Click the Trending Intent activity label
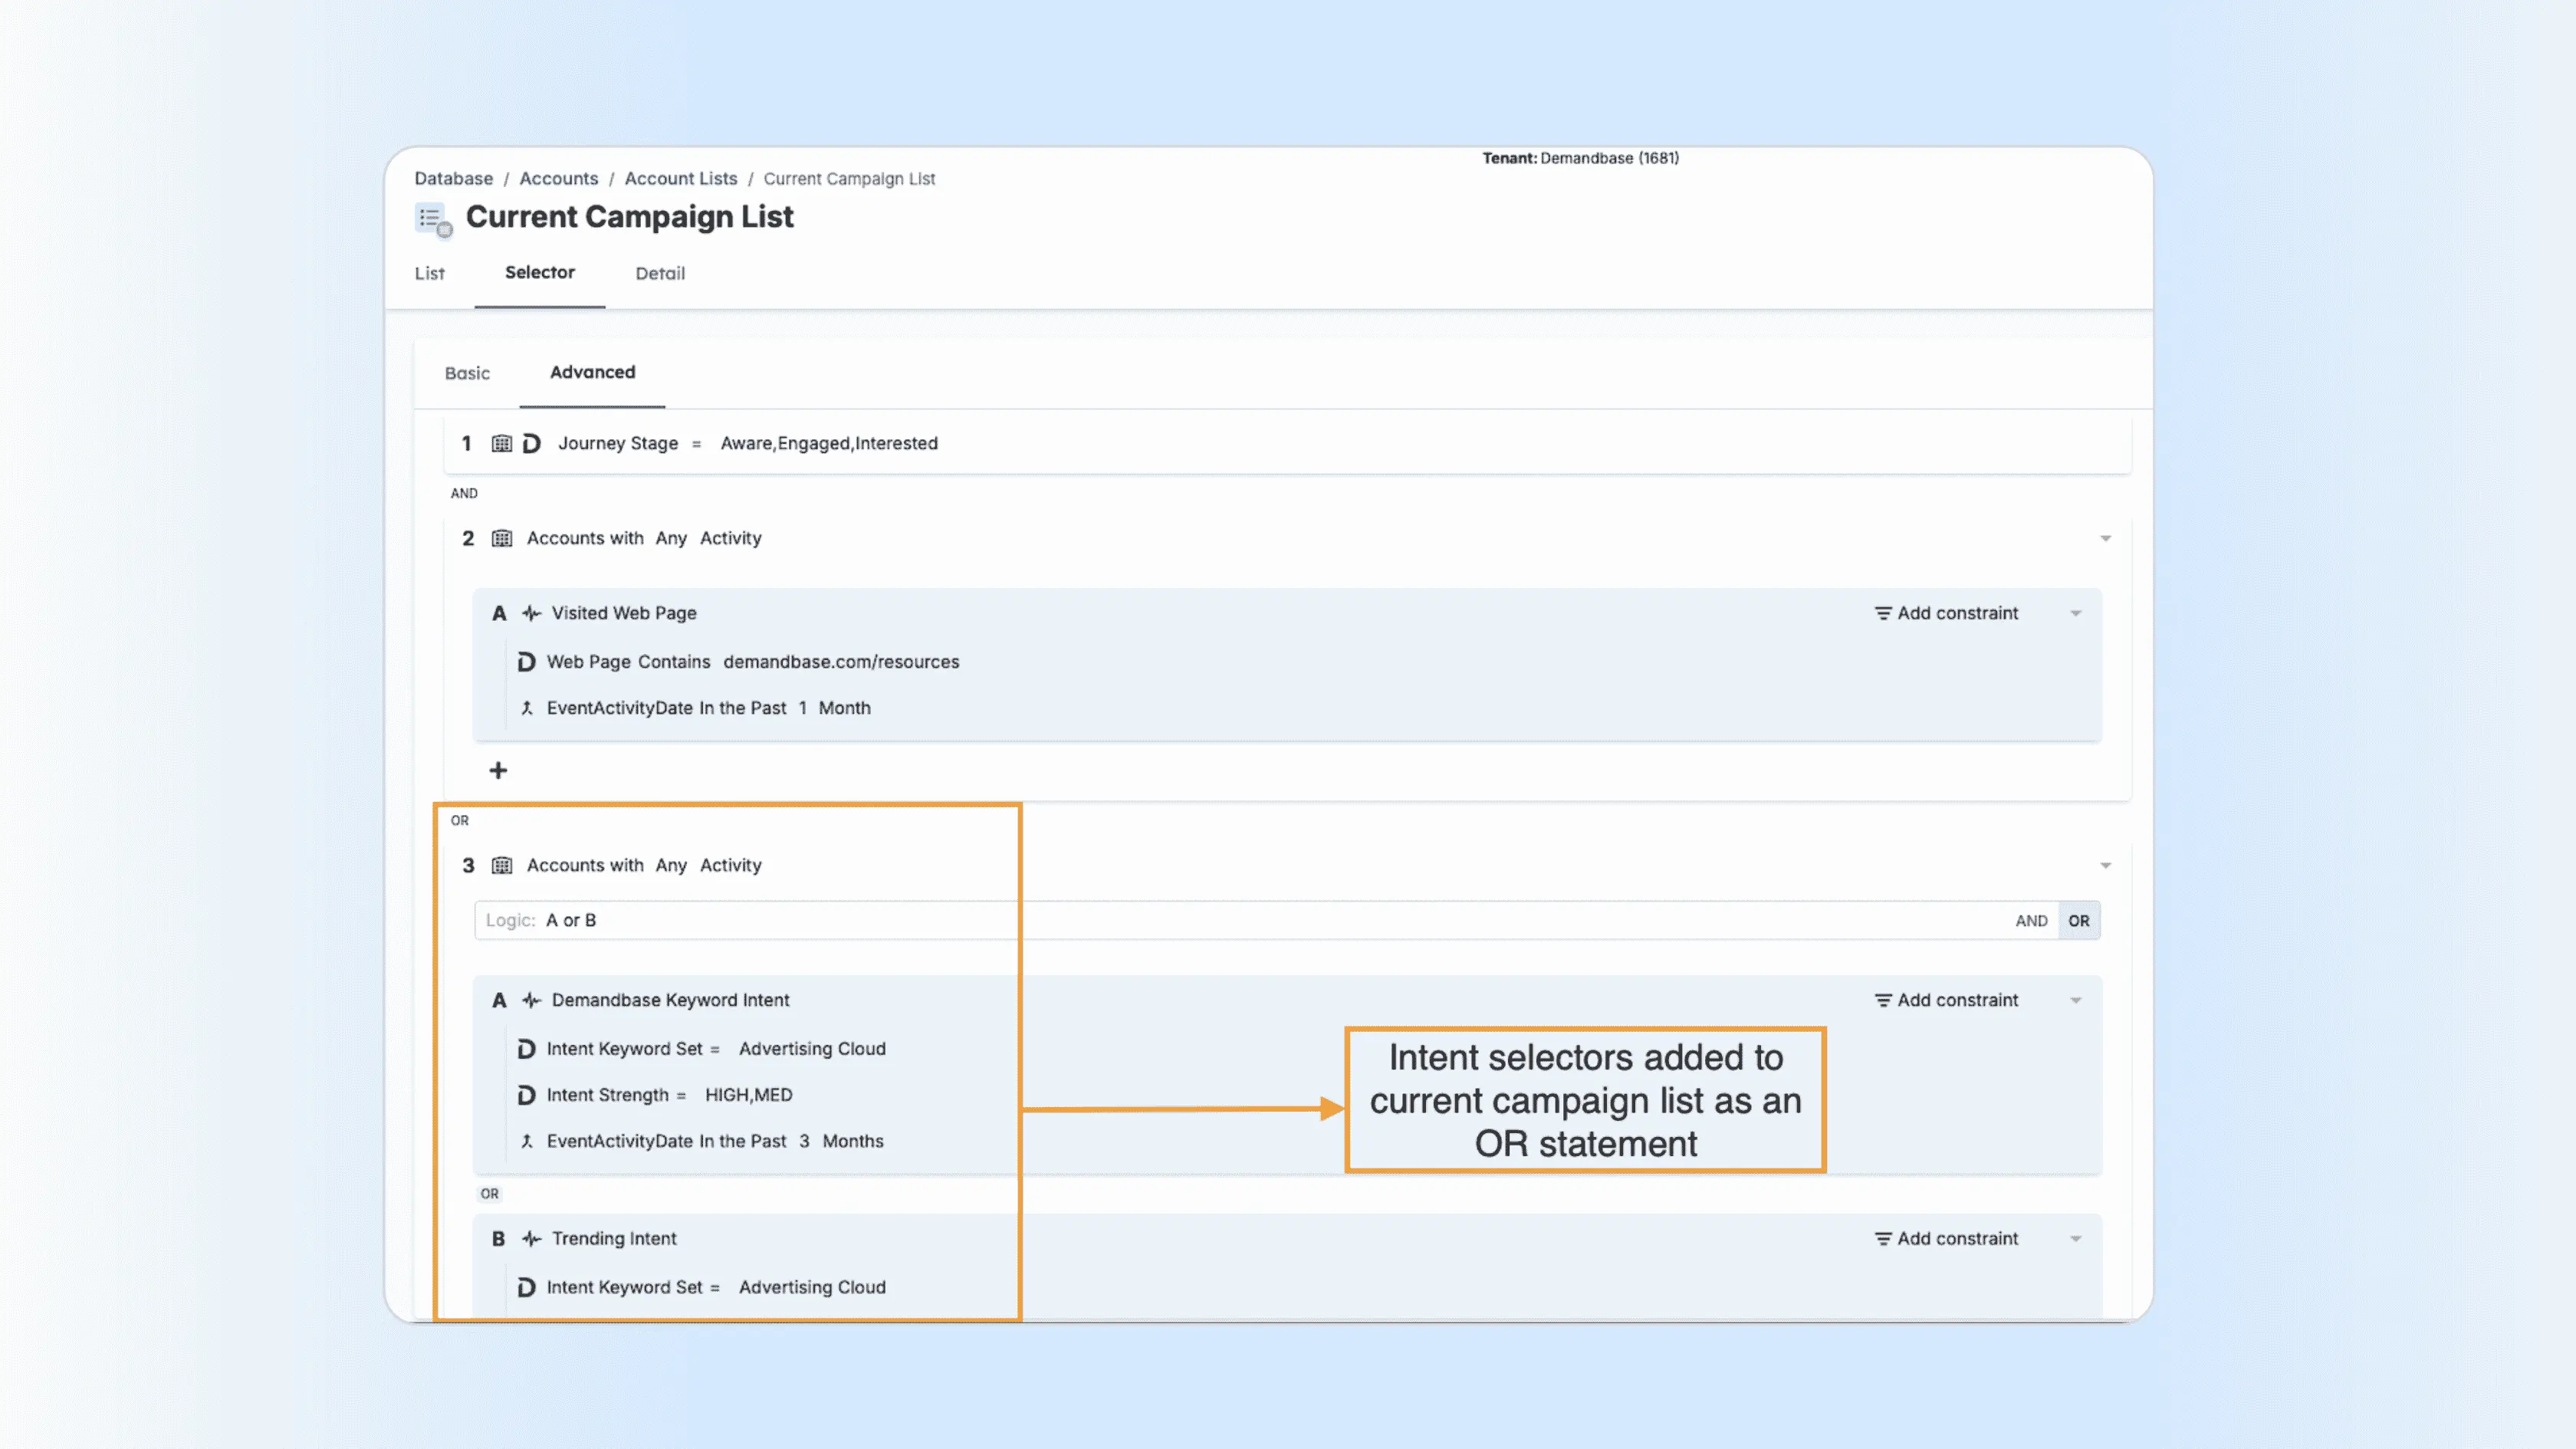Viewport: 2576px width, 1449px height. pos(614,1239)
